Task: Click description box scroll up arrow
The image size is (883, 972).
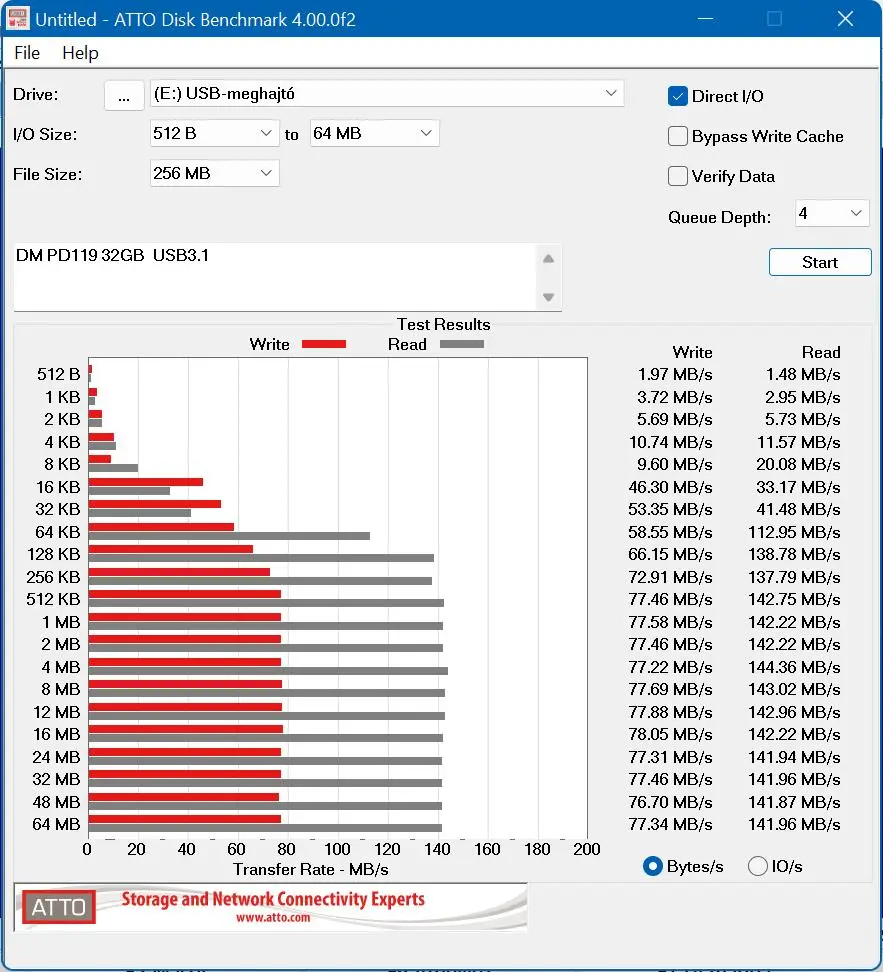Action: pos(548,259)
